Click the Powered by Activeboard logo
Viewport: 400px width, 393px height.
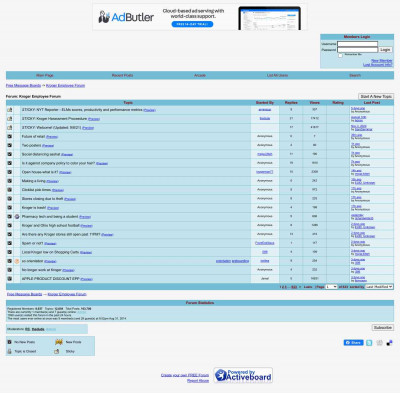[x=243, y=375]
